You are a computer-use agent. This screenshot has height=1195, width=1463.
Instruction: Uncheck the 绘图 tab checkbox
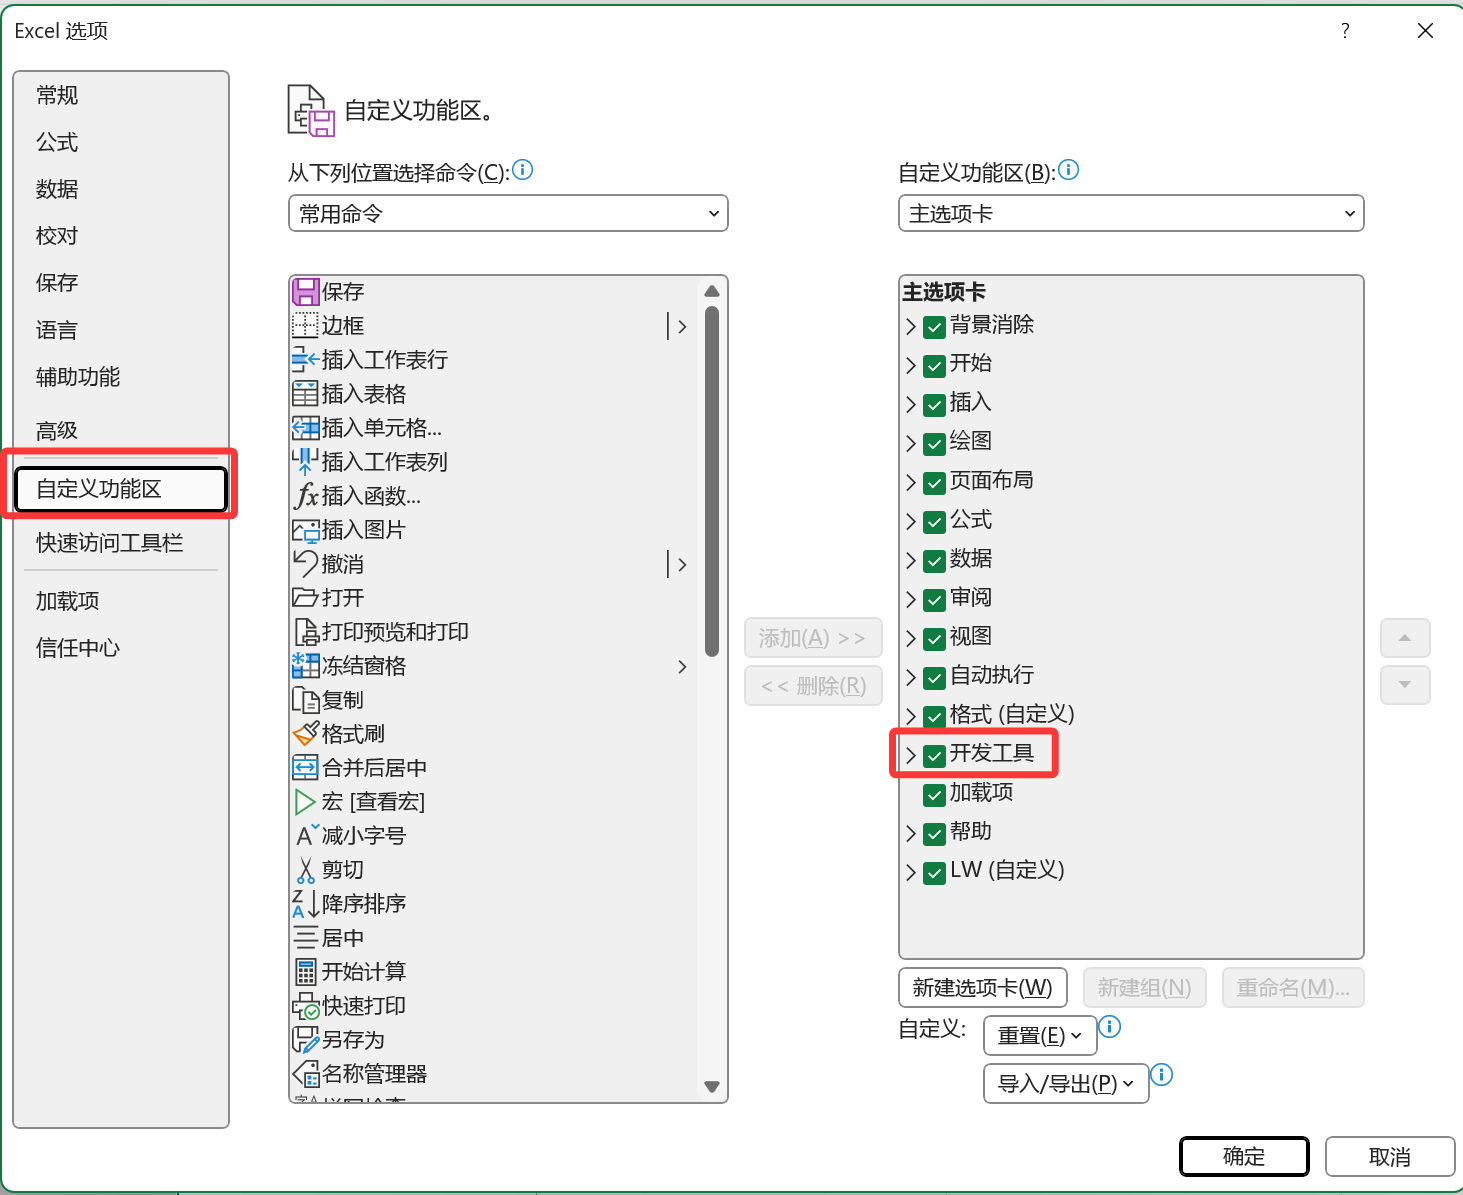[934, 443]
